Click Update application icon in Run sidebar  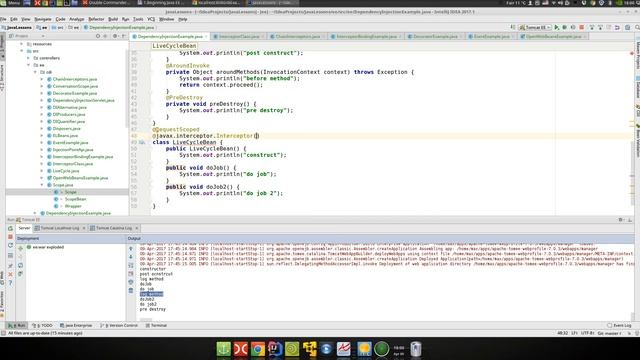coord(11,245)
